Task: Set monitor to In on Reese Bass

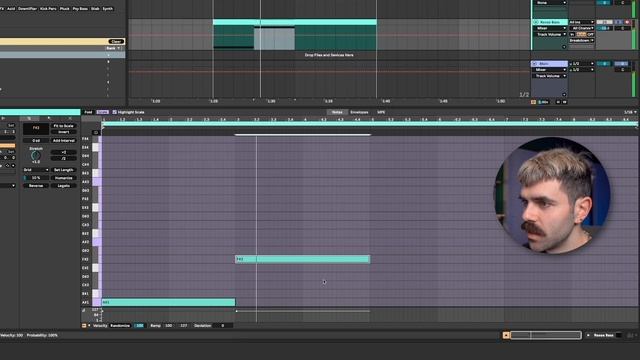Action: 572,34
